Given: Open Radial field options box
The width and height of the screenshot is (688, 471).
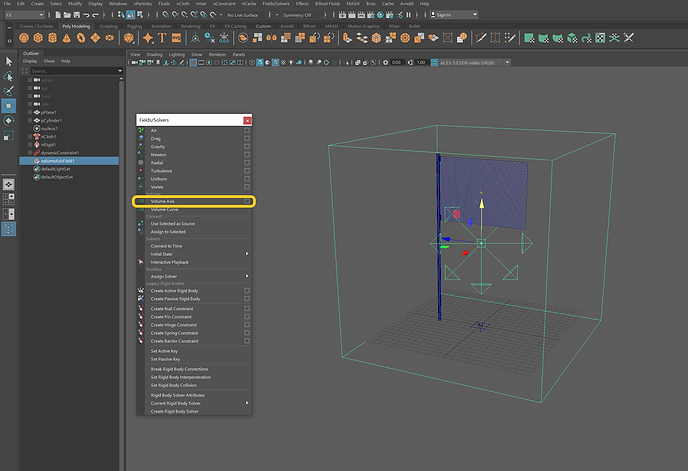Looking at the screenshot, I should click(x=247, y=162).
